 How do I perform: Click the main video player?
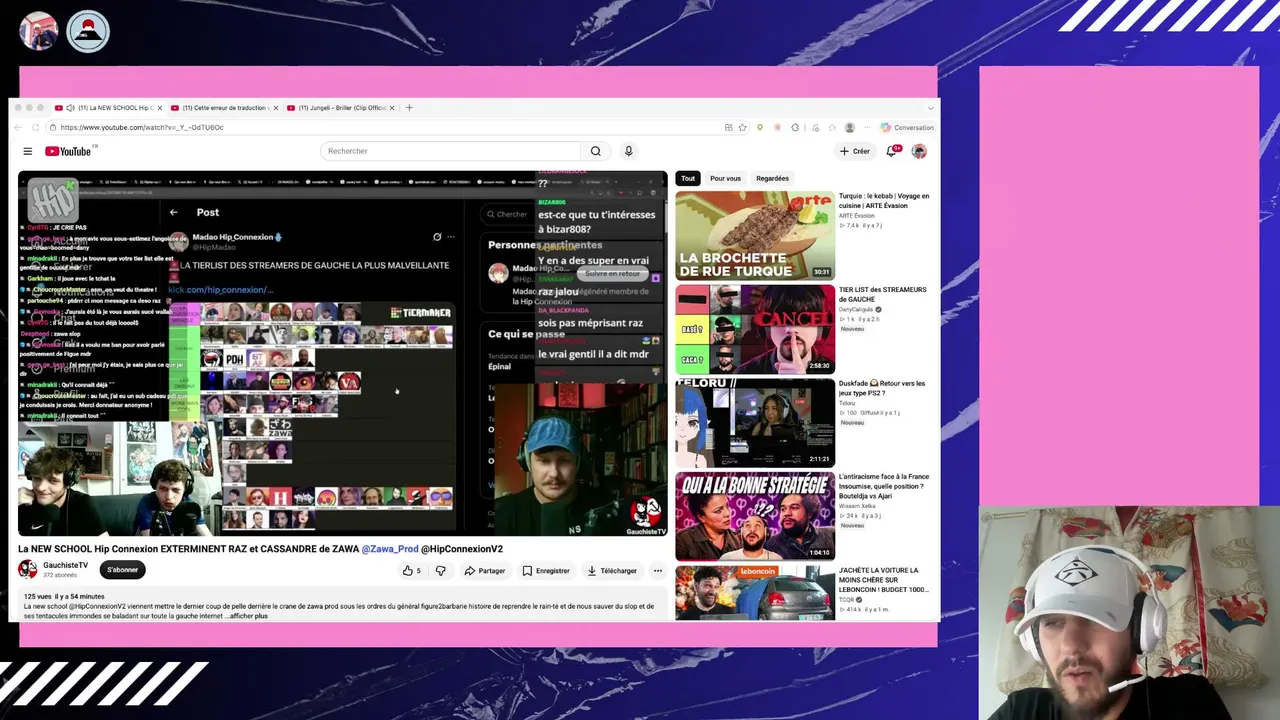coord(343,354)
